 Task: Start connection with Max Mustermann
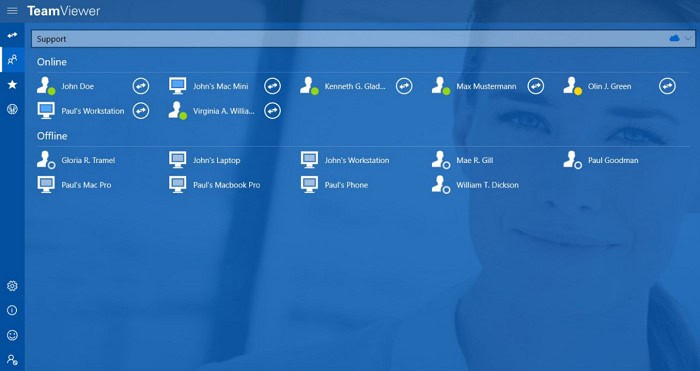pyautogui.click(x=536, y=86)
